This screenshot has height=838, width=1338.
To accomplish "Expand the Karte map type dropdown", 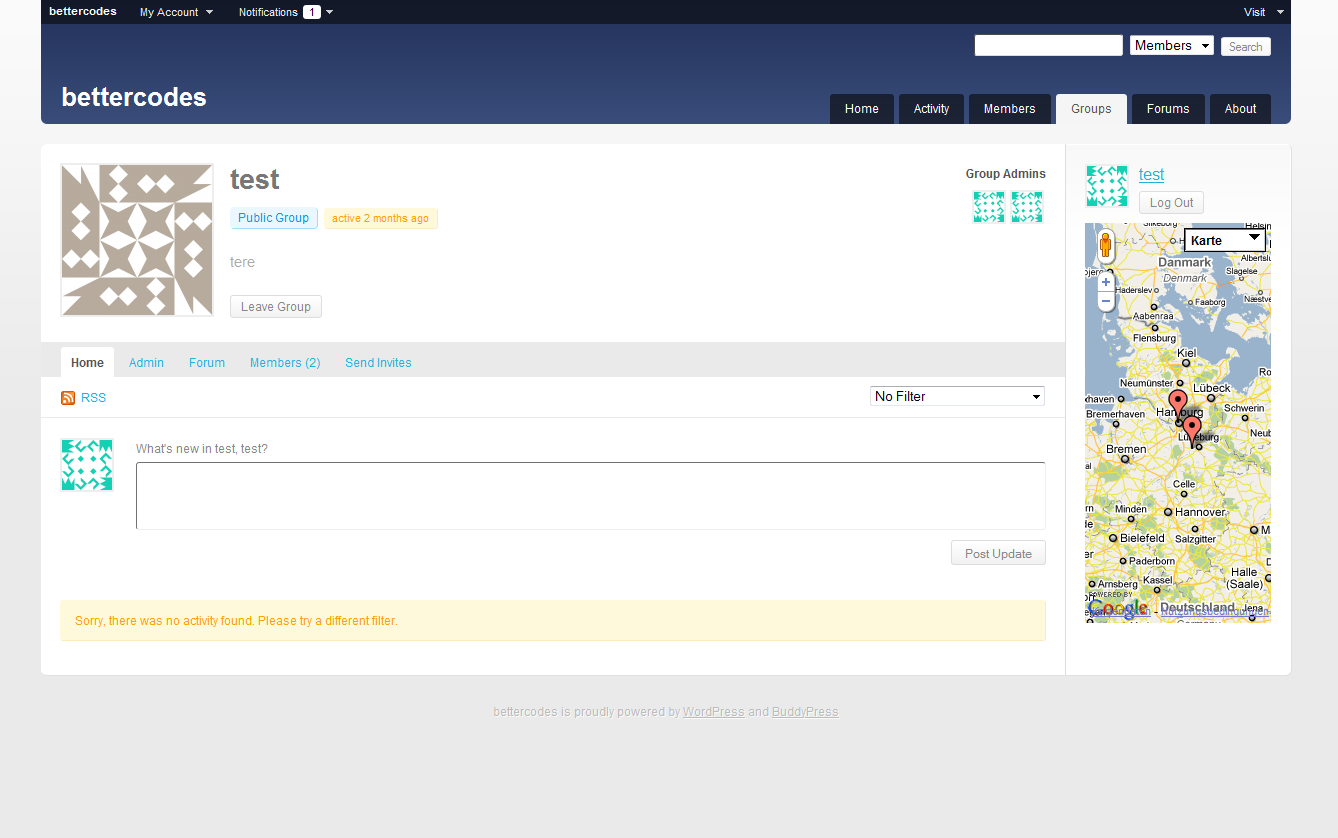I will click(x=1225, y=240).
